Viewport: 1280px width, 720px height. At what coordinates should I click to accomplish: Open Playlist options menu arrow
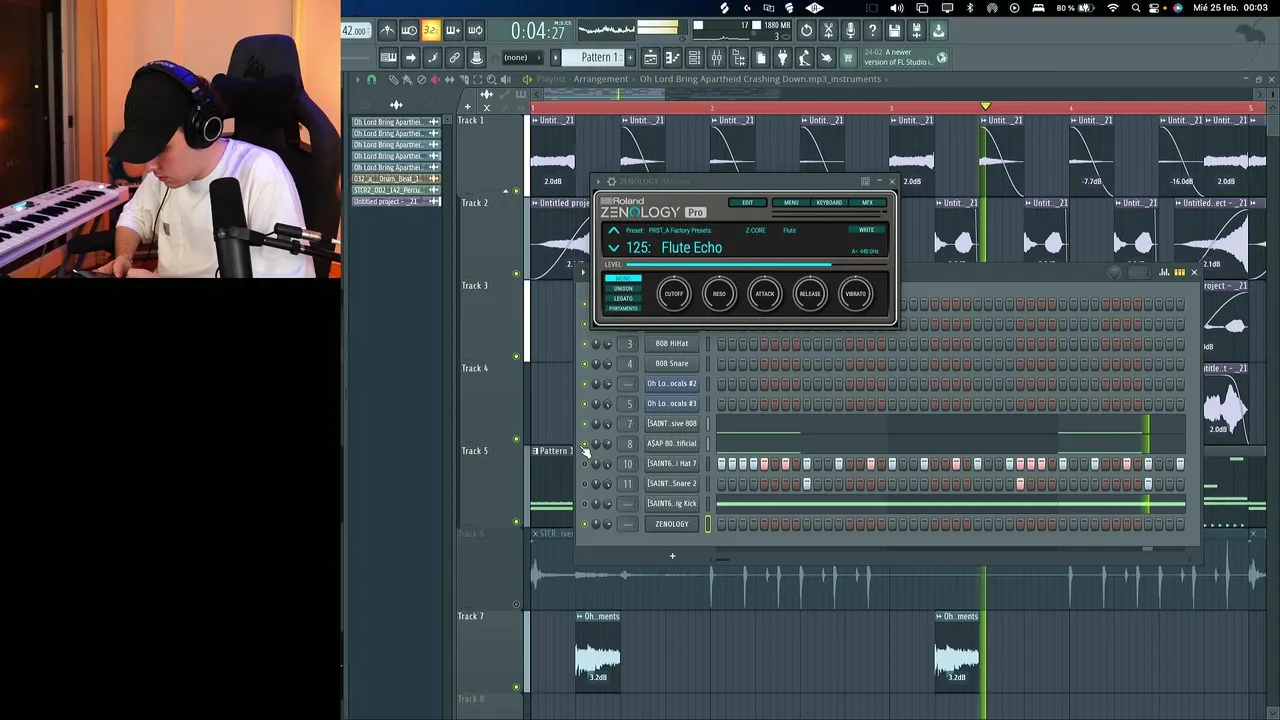click(358, 79)
